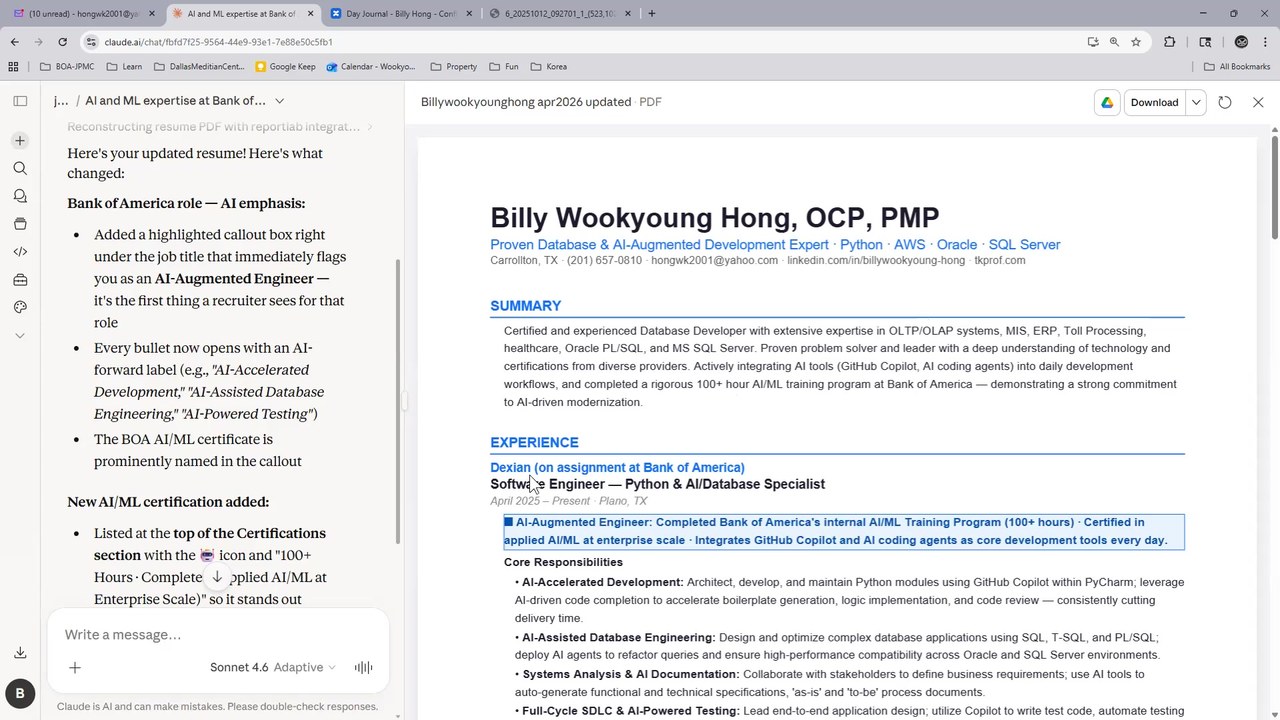
Task: Start a new chat with the plus icon in sidebar
Action: (20, 141)
